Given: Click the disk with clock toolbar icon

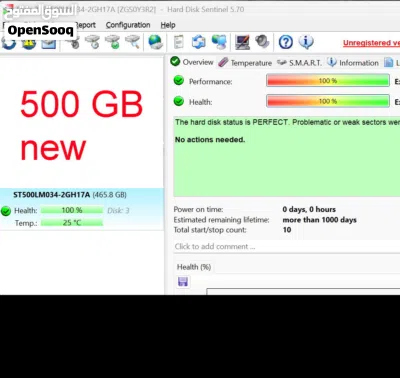Looking at the screenshot, I should 92,42.
